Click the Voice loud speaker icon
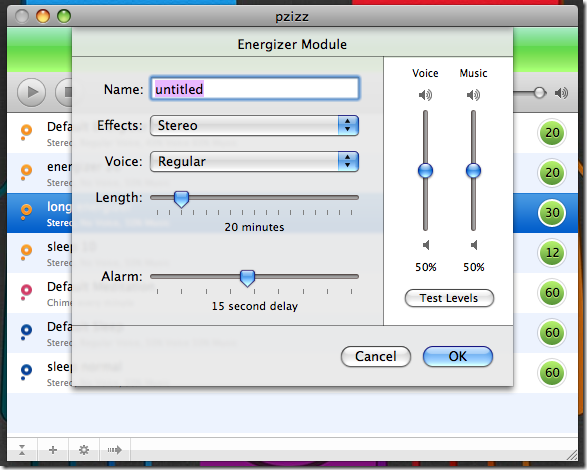587x470 pixels. [x=425, y=95]
